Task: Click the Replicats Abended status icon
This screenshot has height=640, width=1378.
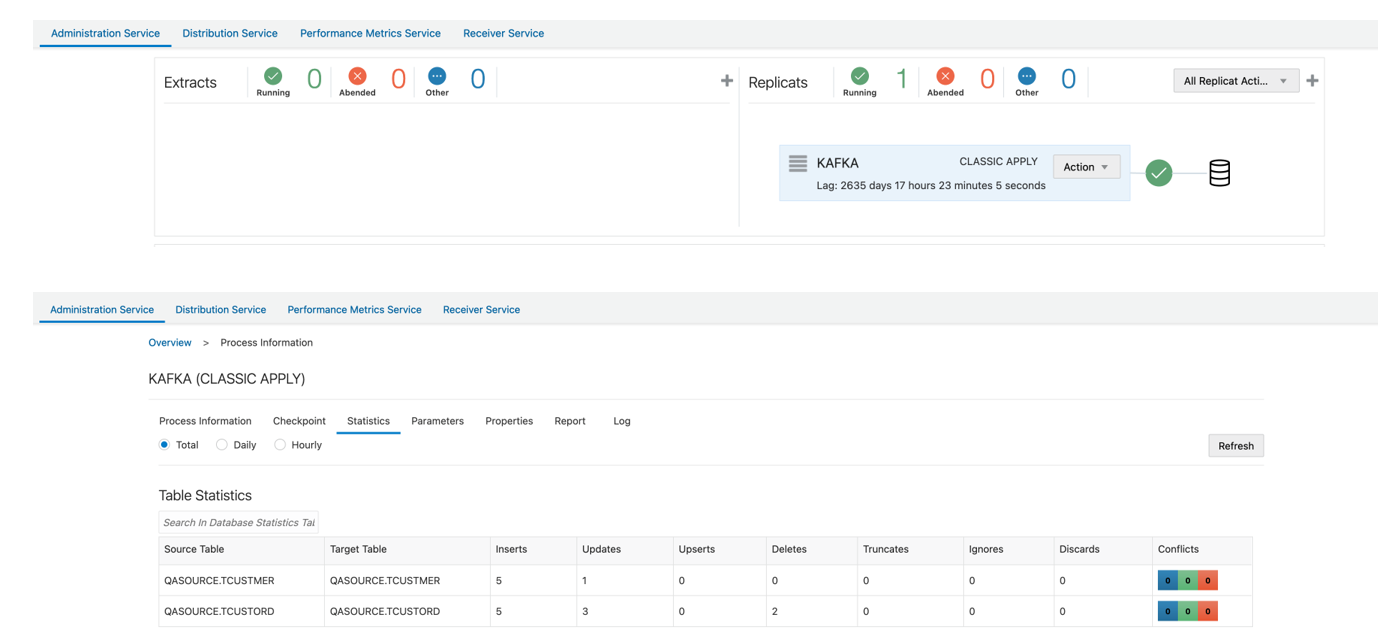Action: pyautogui.click(x=945, y=76)
